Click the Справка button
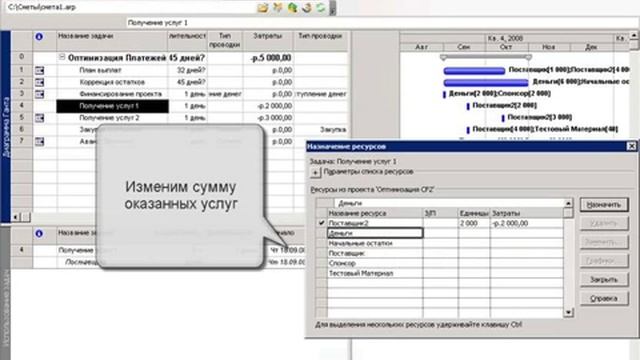The image size is (640, 360). [604, 298]
